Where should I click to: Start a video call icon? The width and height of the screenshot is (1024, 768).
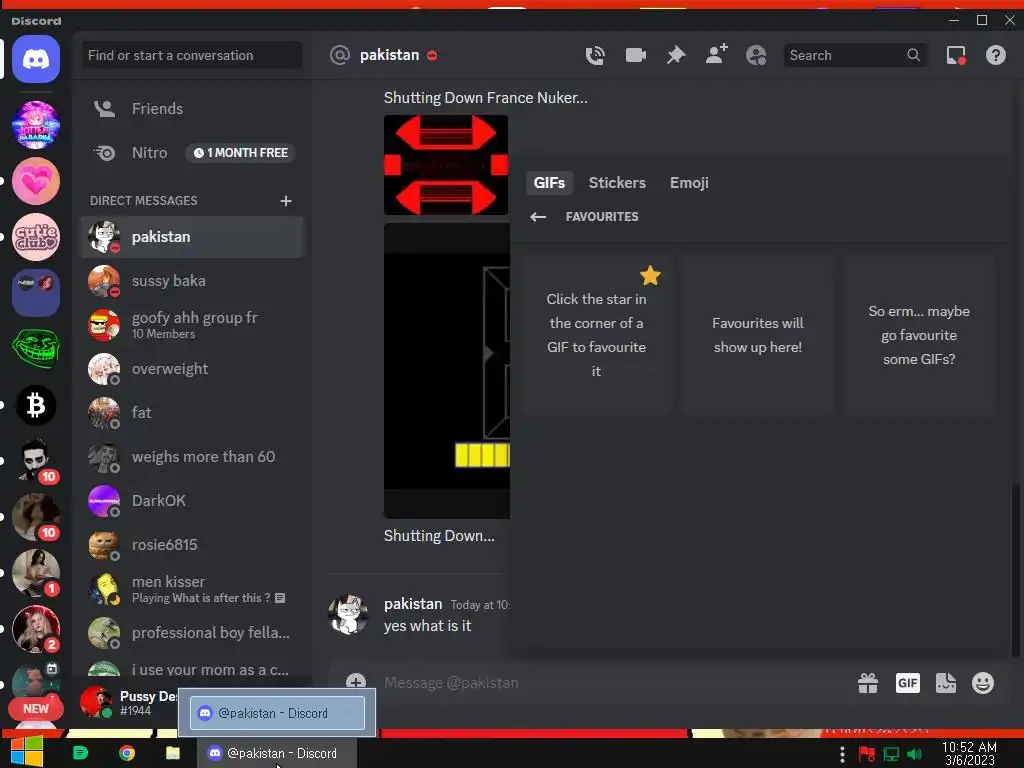click(635, 56)
